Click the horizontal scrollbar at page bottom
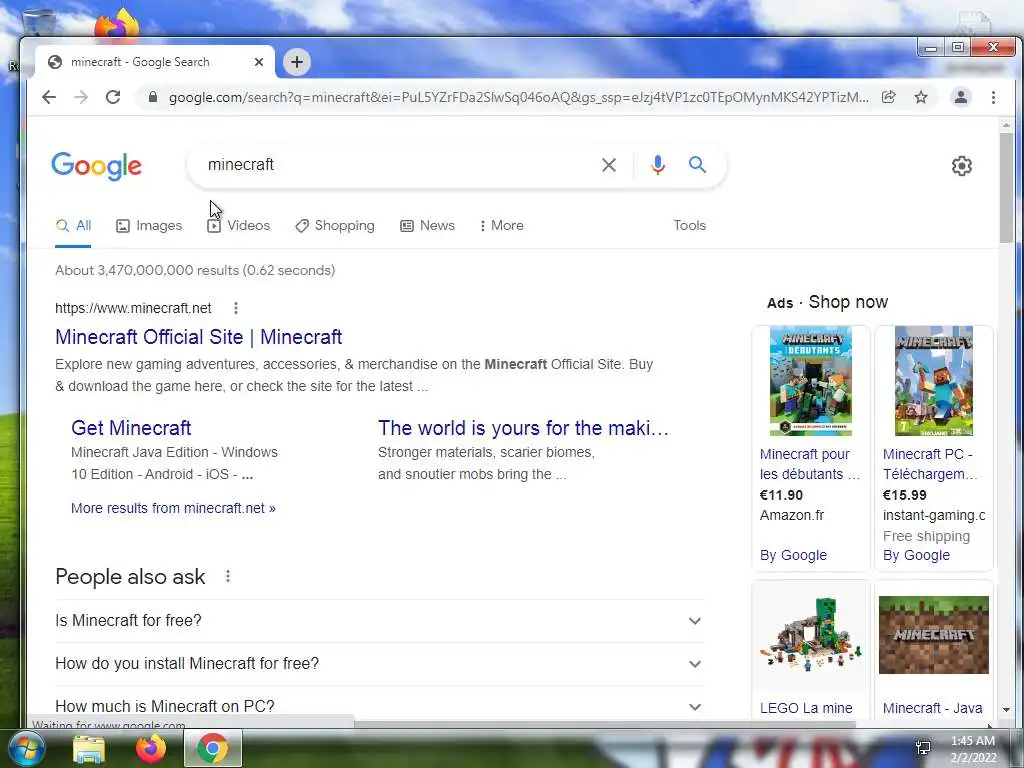The height and width of the screenshot is (768, 1024). pyautogui.click(x=604, y=724)
